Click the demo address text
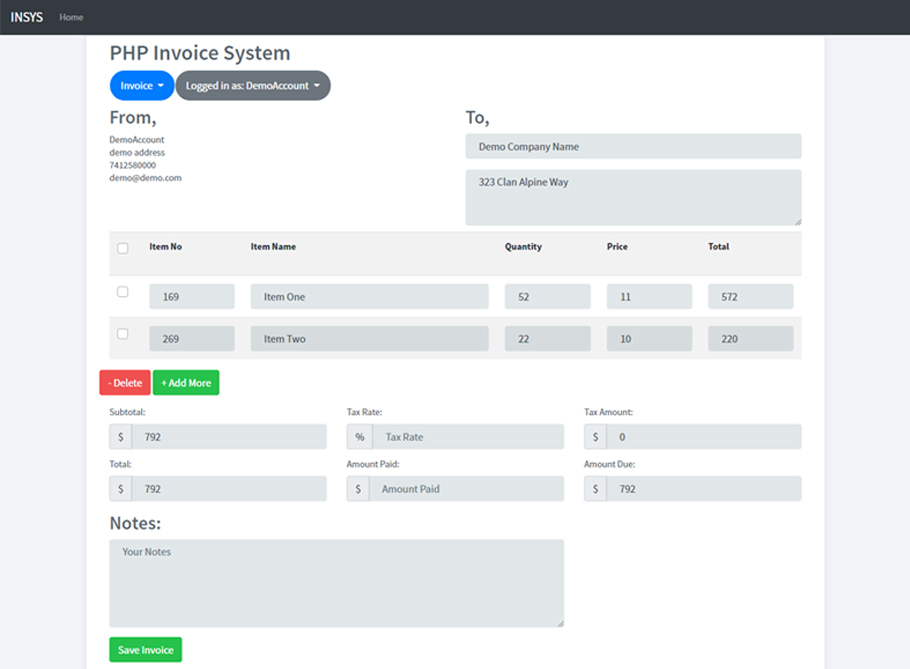Image resolution: width=910 pixels, height=669 pixels. tap(137, 152)
